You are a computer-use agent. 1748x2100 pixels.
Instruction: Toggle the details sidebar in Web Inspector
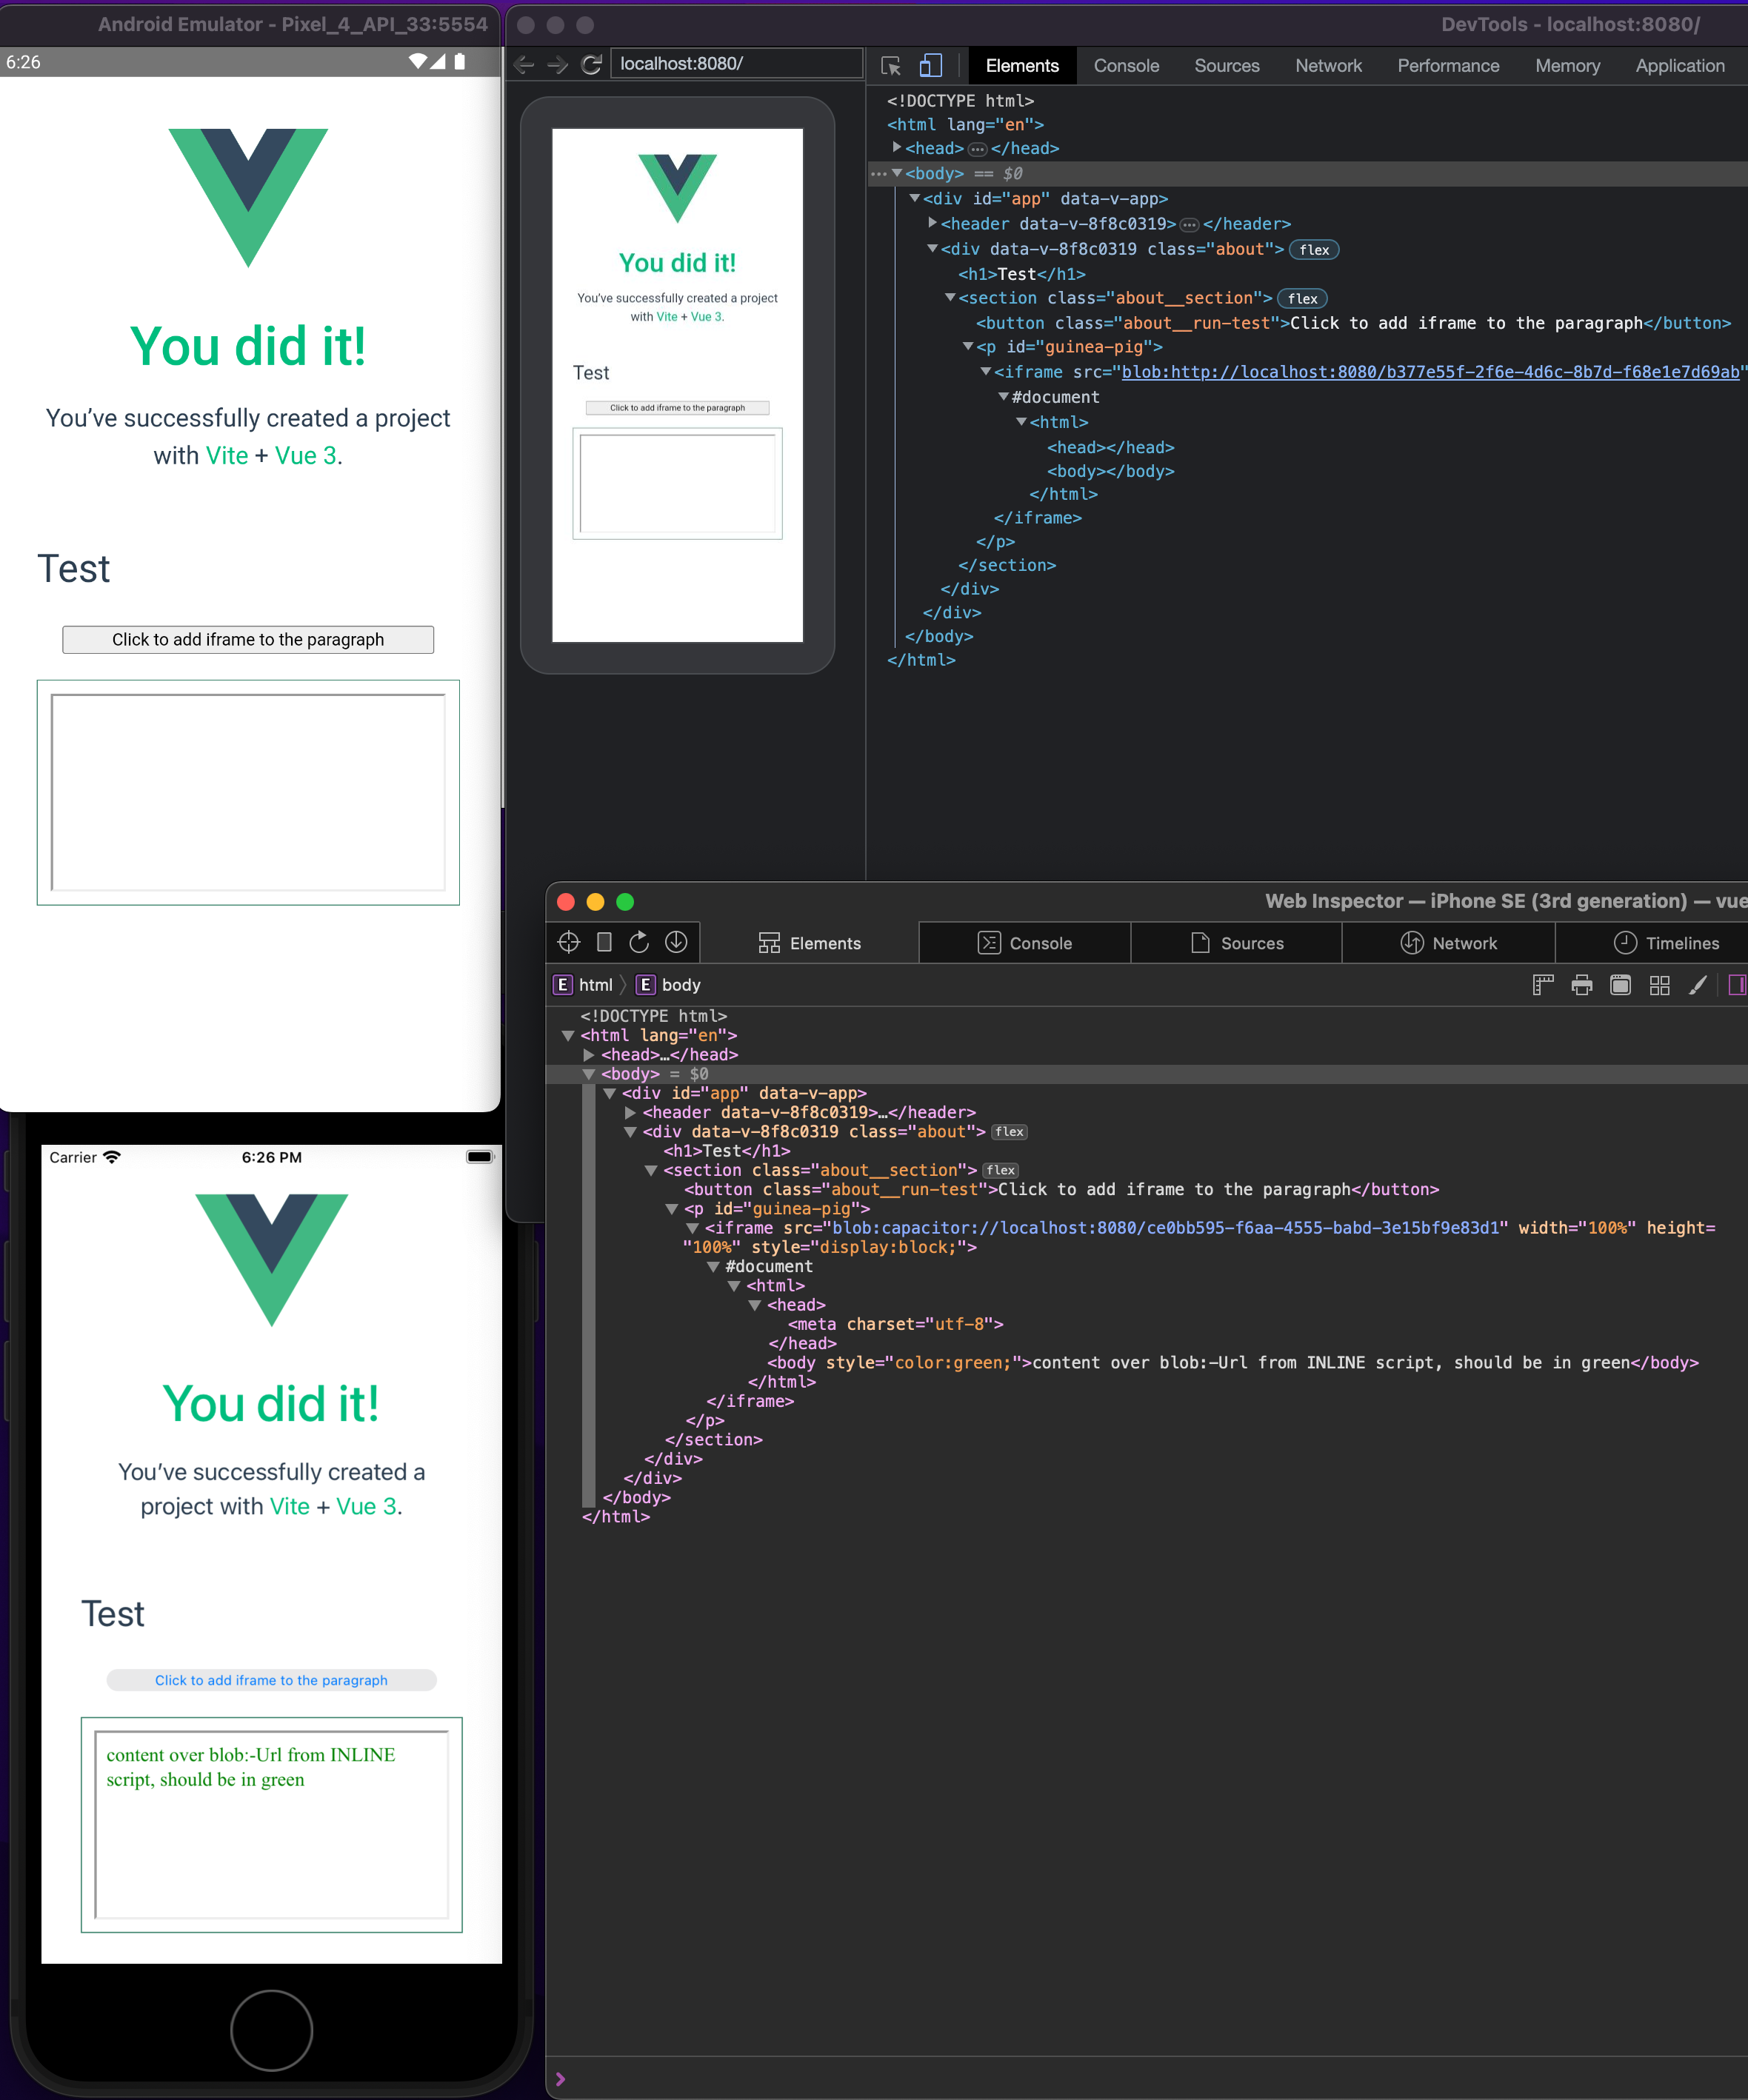pyautogui.click(x=1737, y=985)
